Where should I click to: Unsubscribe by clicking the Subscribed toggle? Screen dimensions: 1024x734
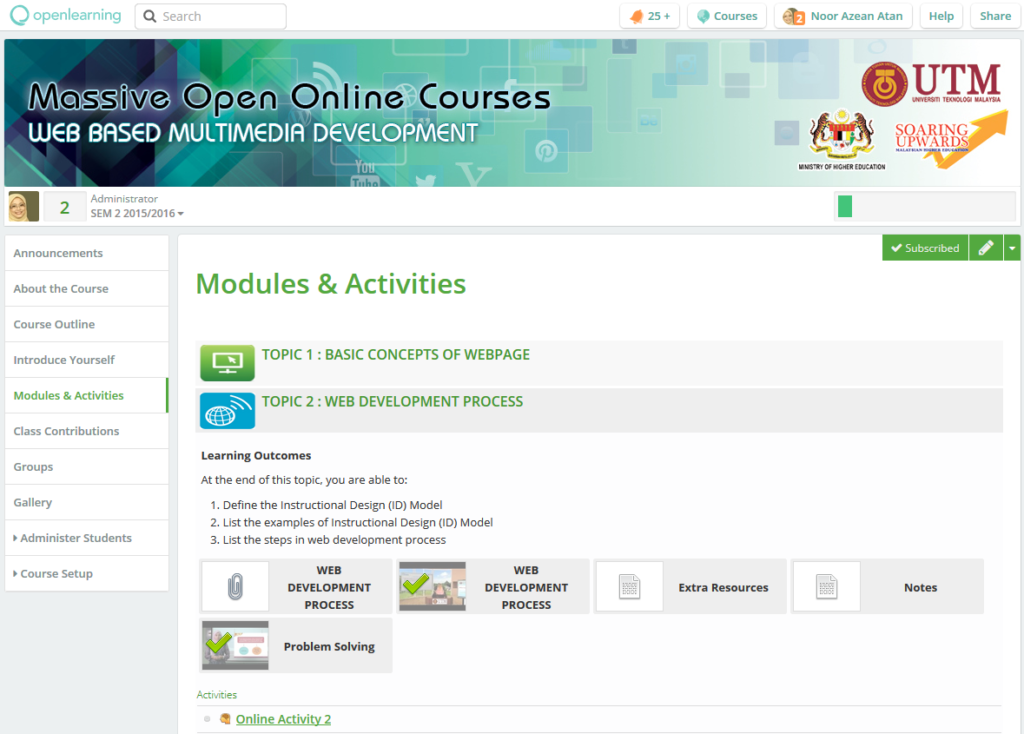click(x=925, y=247)
